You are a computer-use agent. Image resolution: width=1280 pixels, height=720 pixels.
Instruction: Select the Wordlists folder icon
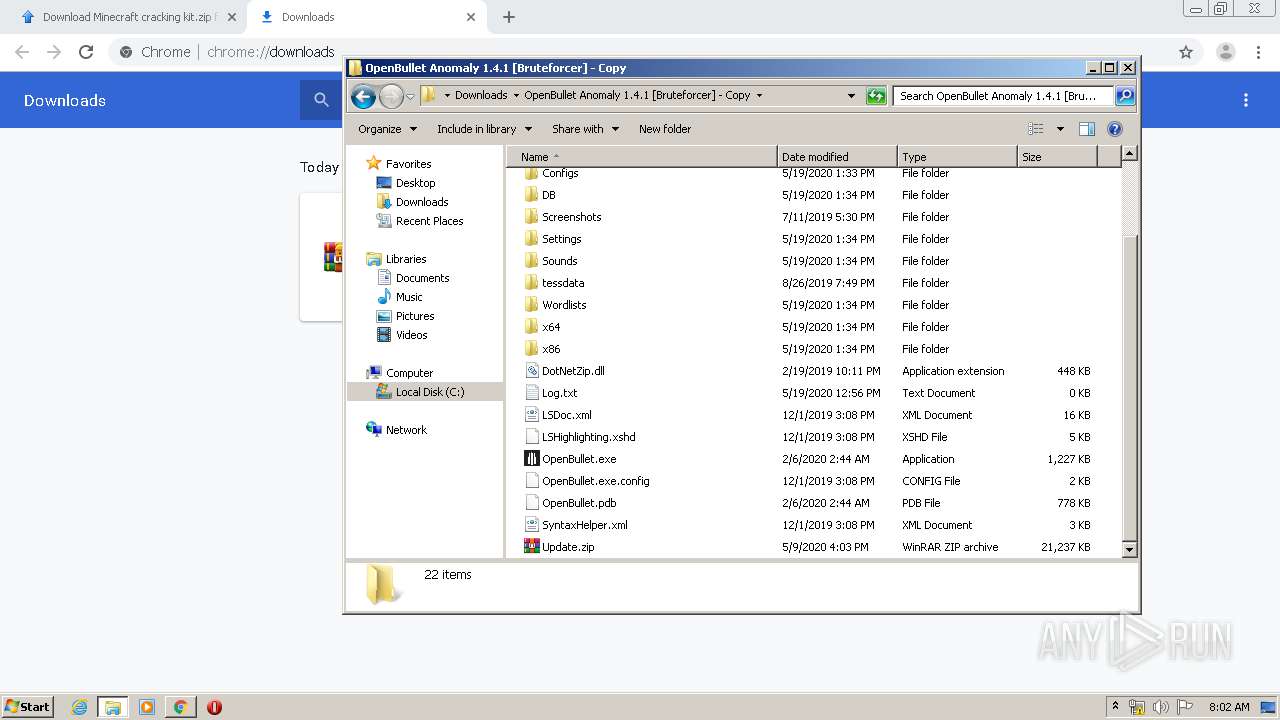click(x=532, y=305)
